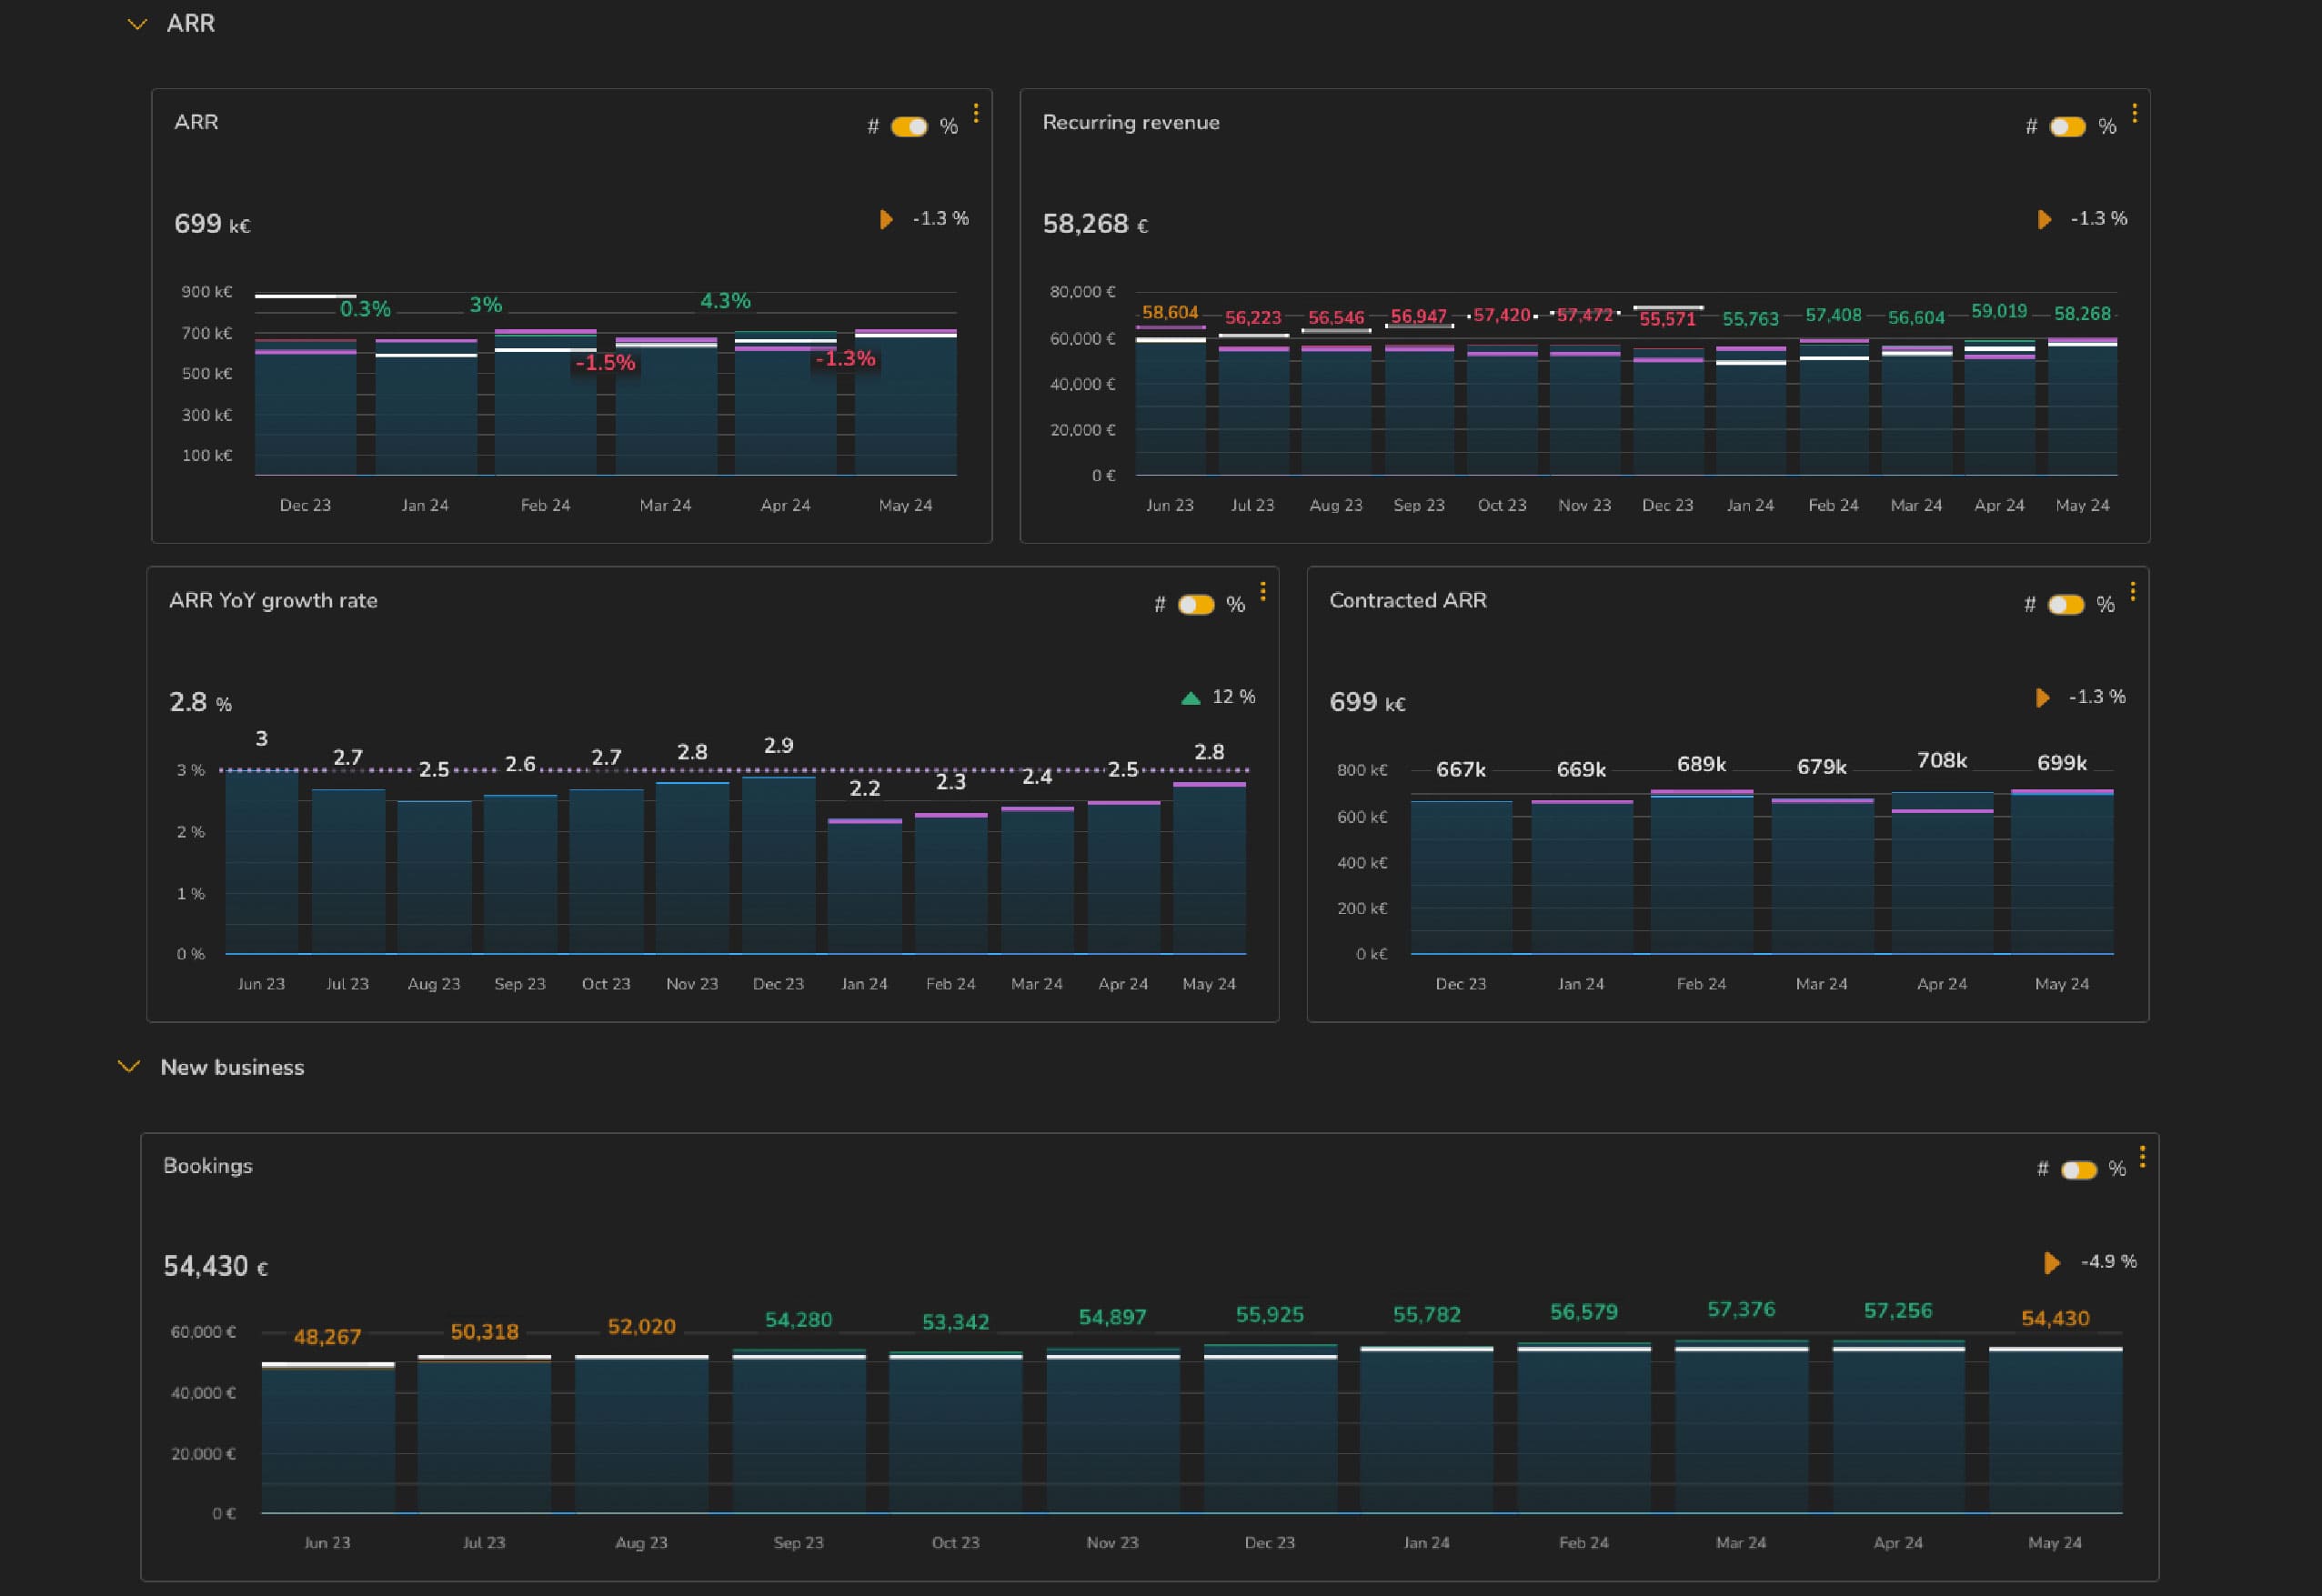Click the orange arrow beside -4.9% on Bookings

tap(2052, 1262)
